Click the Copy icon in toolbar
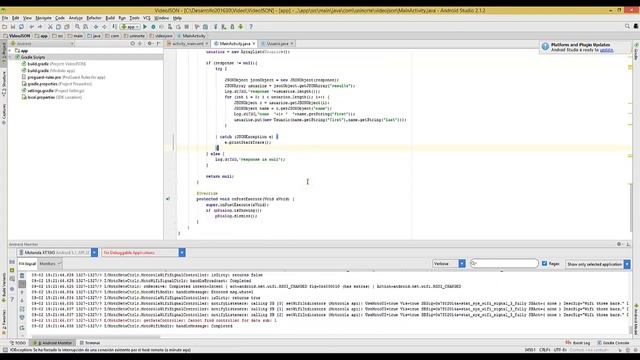Image resolution: width=640 pixels, height=360 pixels. pos(58,27)
